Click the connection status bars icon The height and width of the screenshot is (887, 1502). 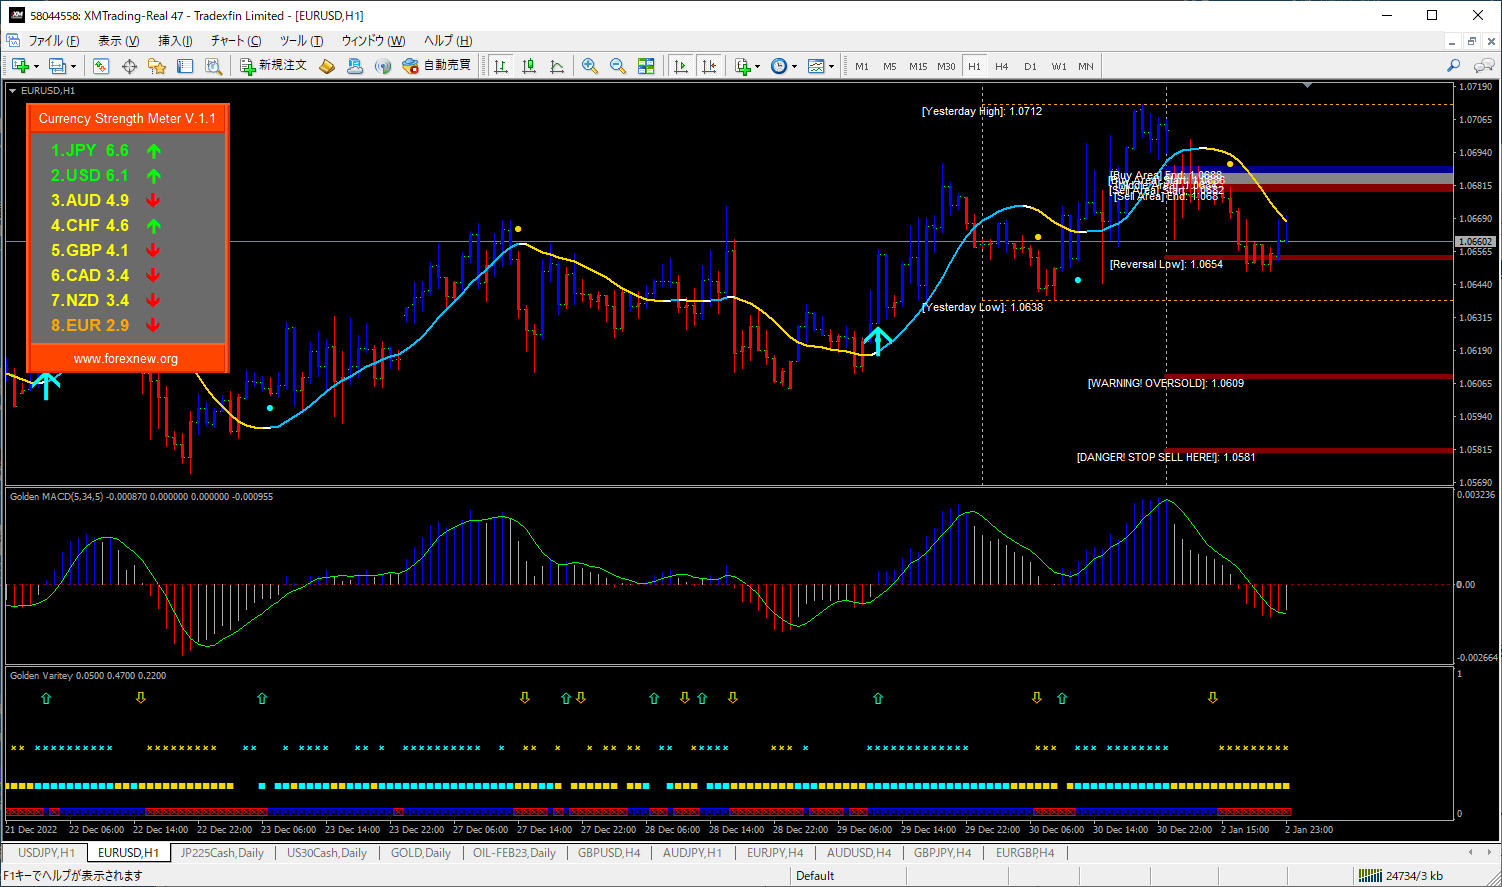point(1370,876)
